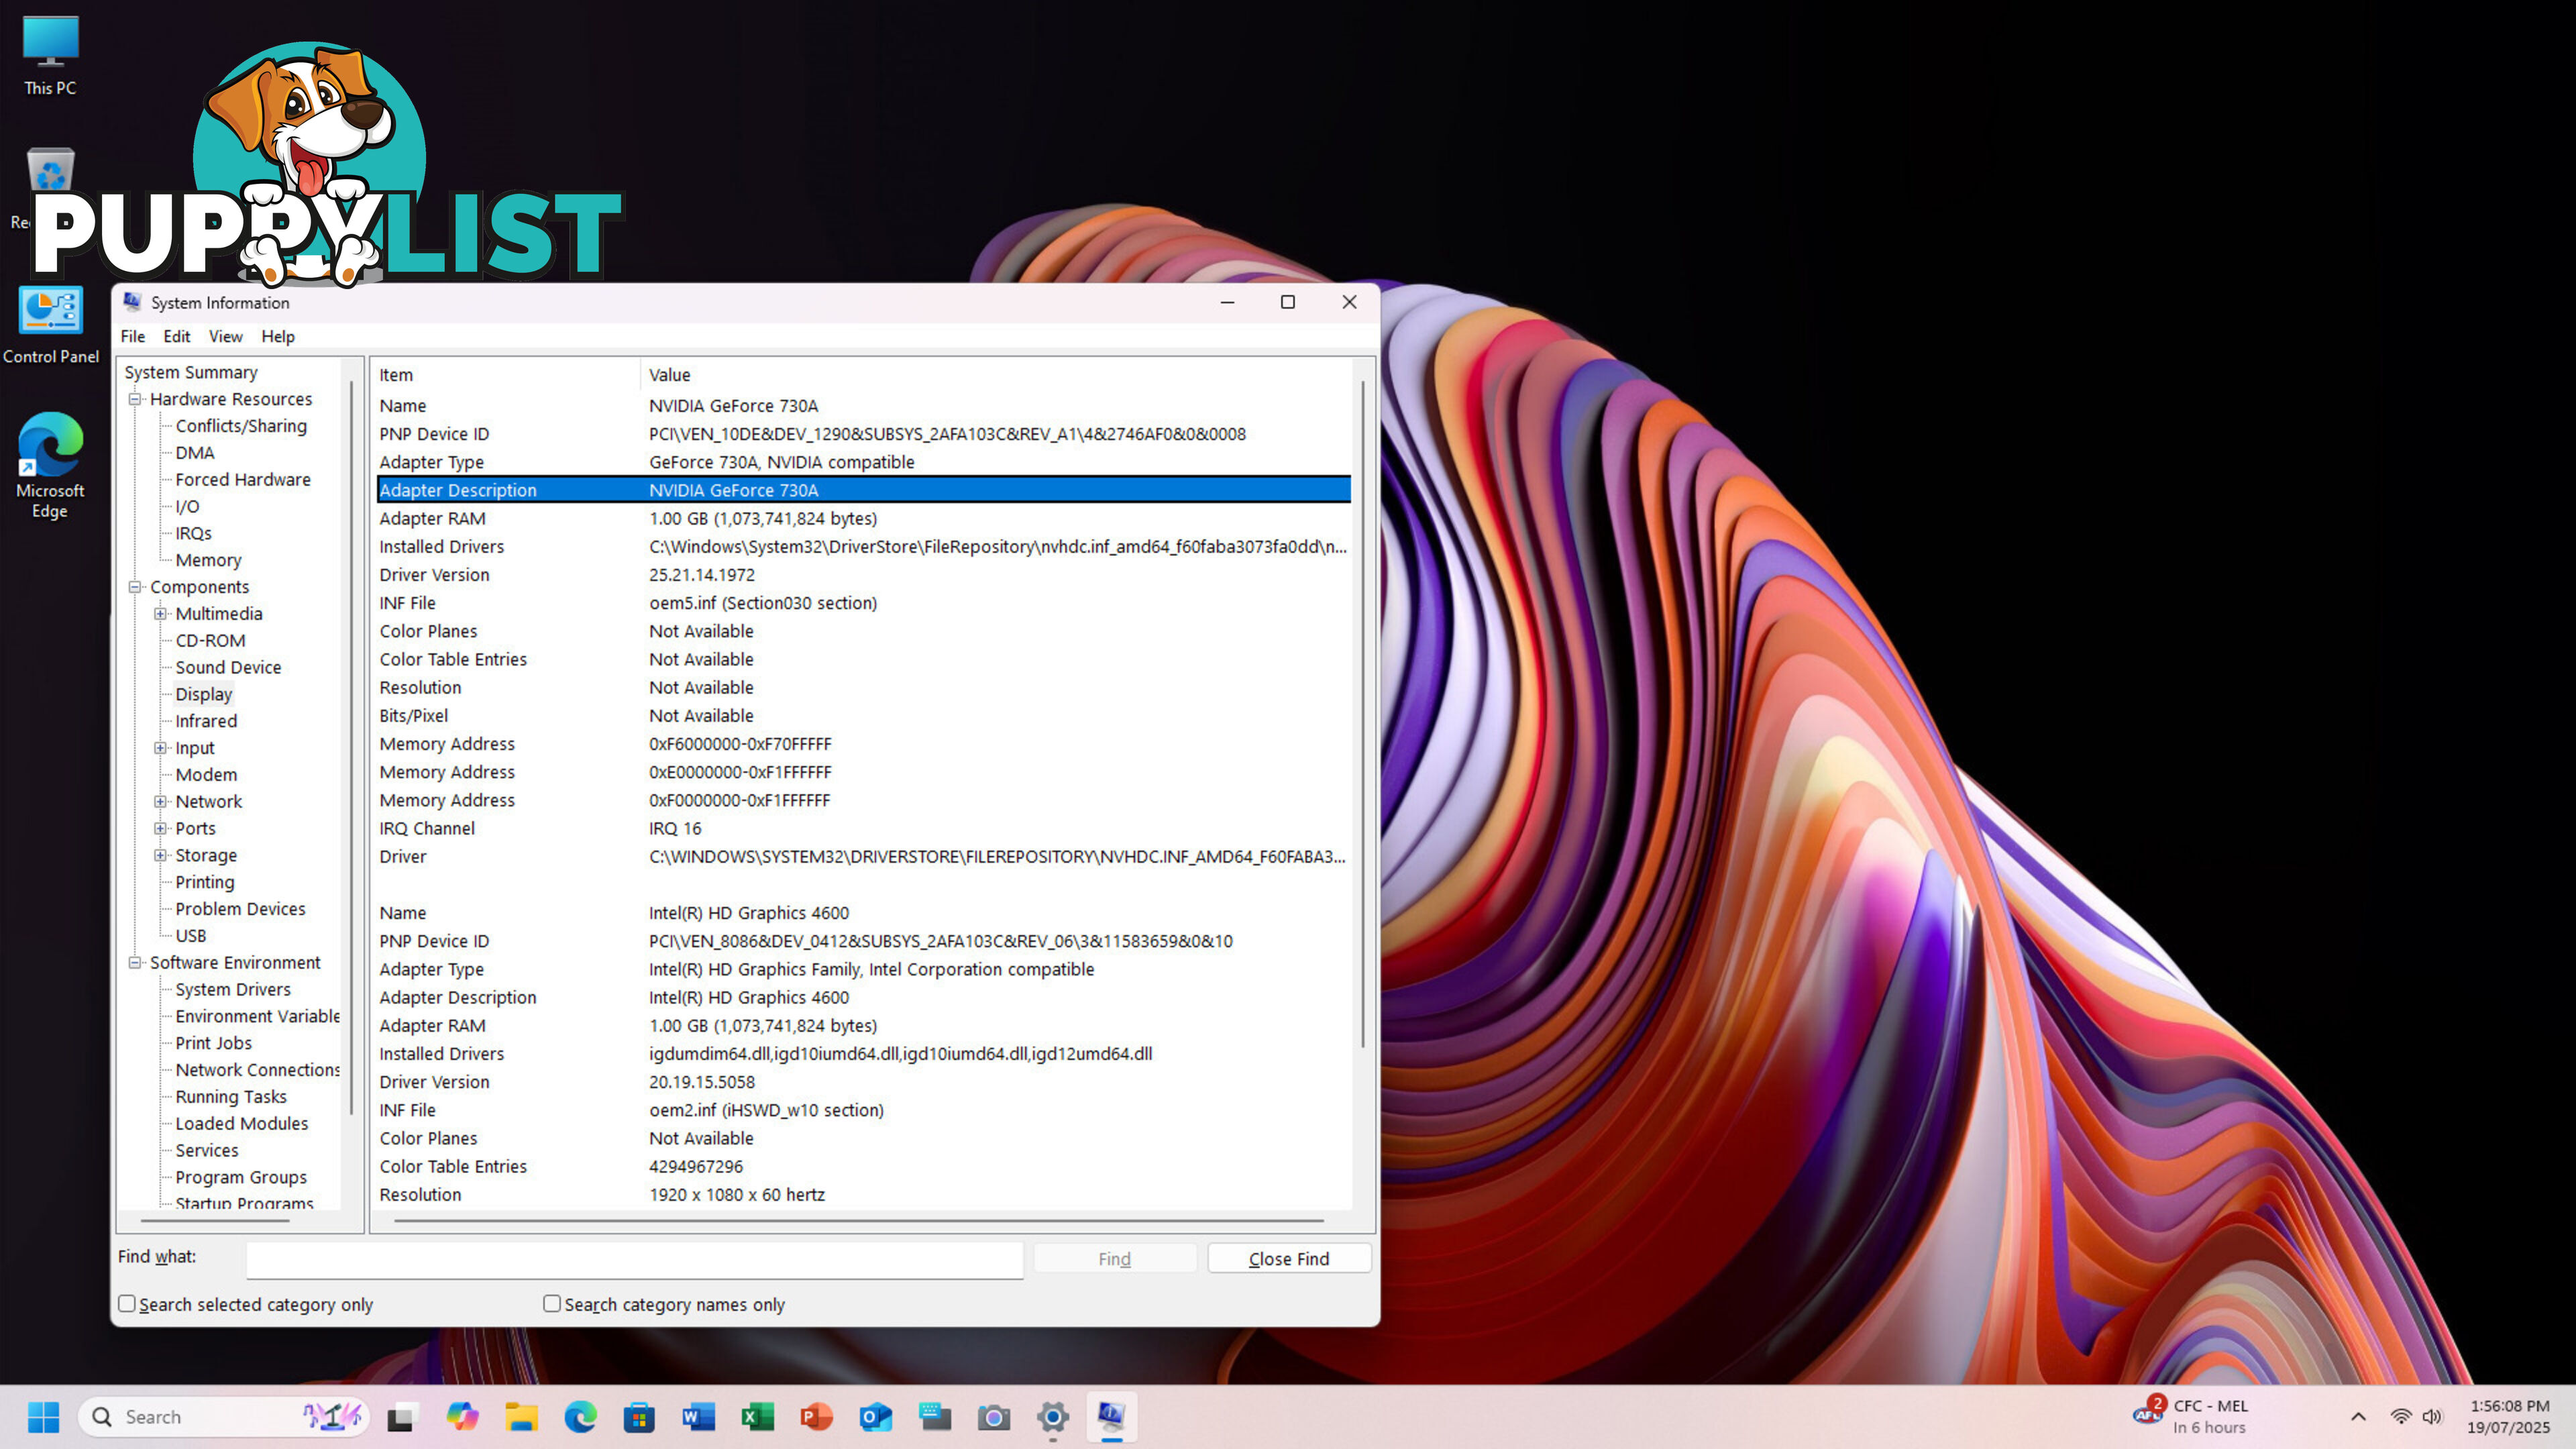Collapse Hardware Resources tree node
Screen dimensions: 2576x1449
(134, 399)
